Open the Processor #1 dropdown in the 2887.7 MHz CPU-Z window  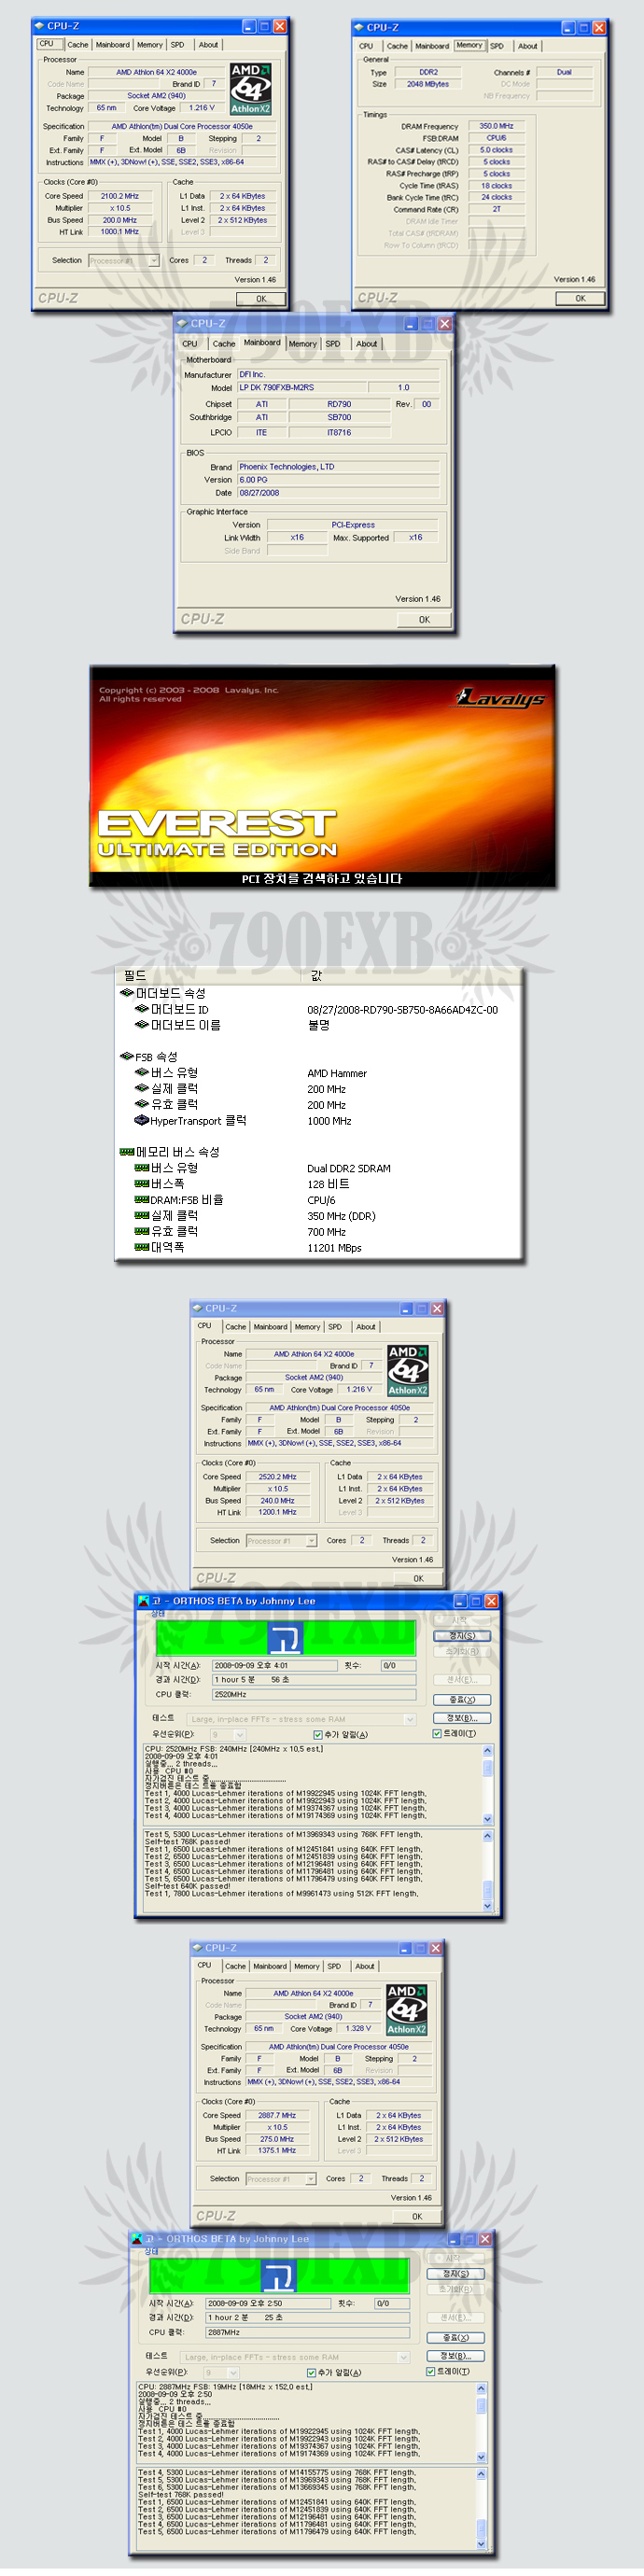311,2179
